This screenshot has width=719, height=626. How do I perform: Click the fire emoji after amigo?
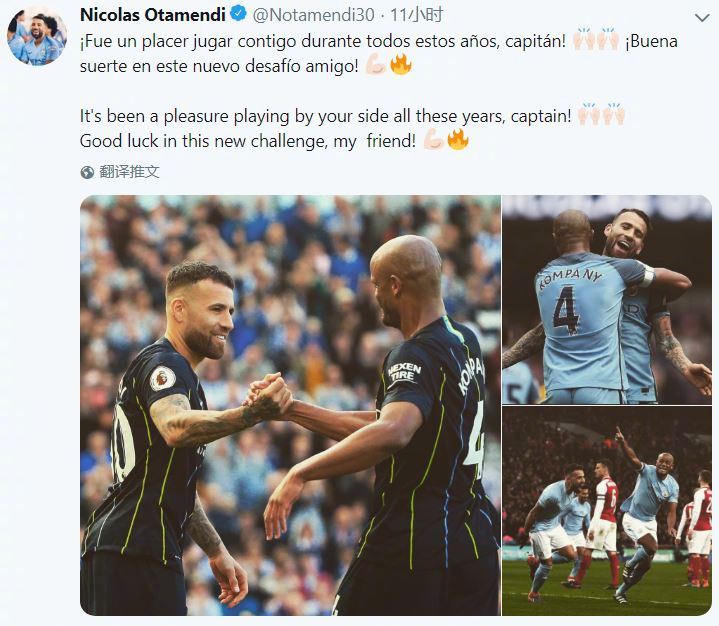[x=401, y=64]
